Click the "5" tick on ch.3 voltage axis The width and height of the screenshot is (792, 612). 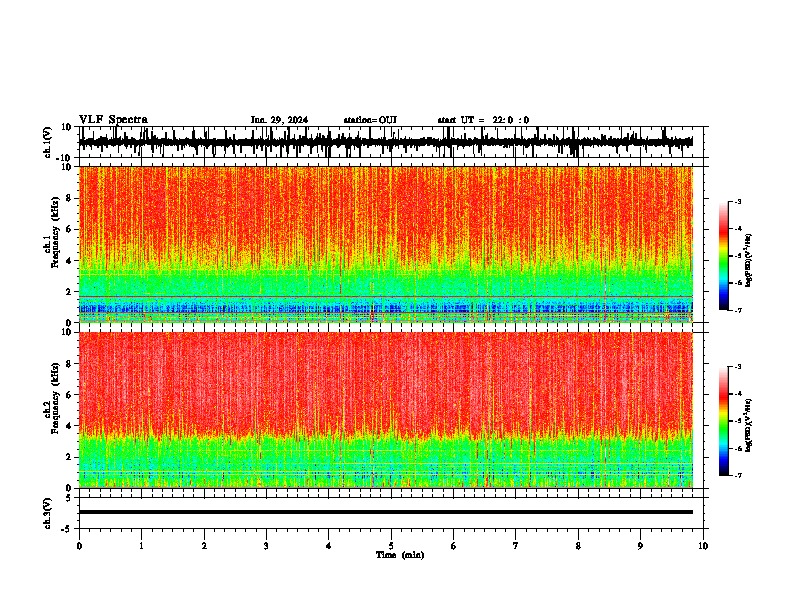coord(69,498)
